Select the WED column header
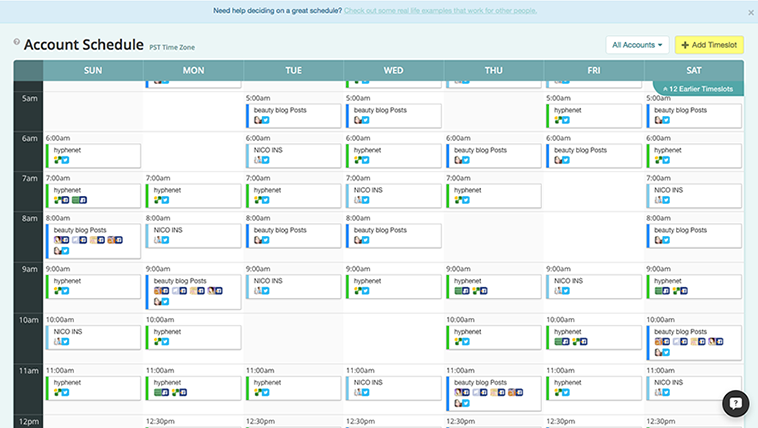Viewport: 758px width, 428px height. [x=394, y=71]
